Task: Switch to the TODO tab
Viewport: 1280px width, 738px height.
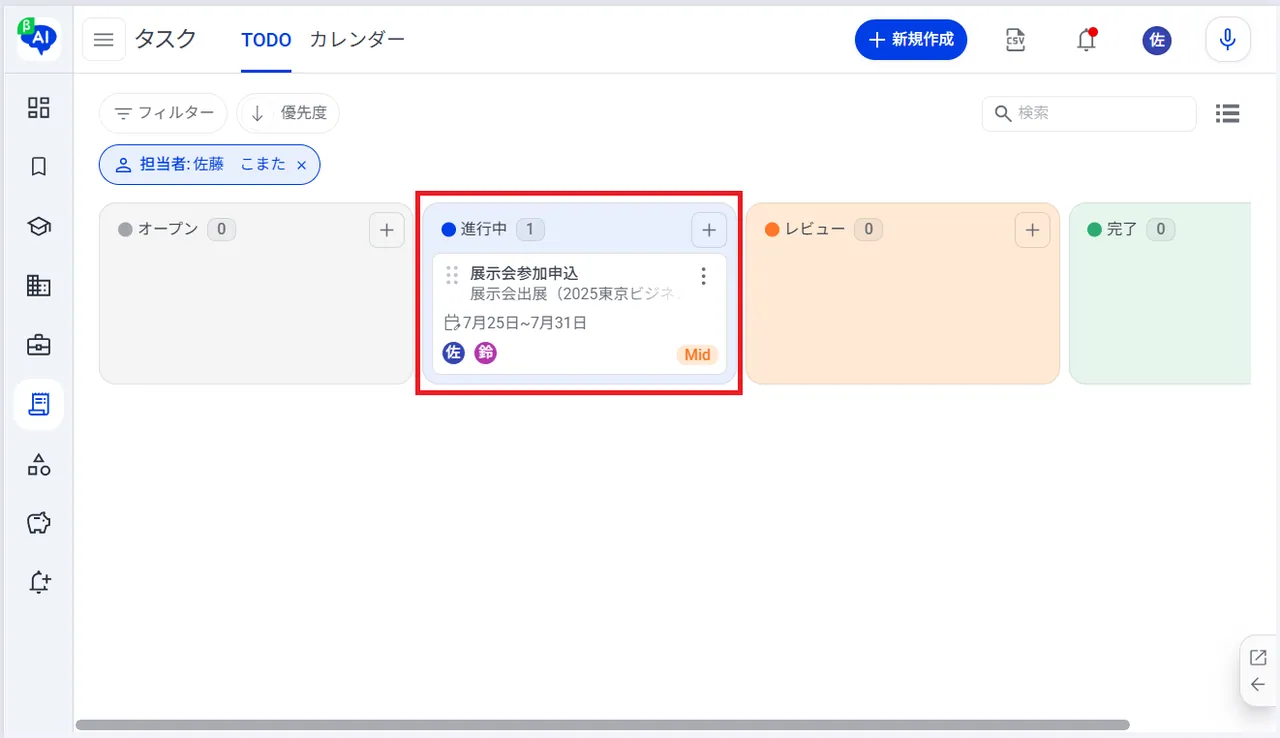Action: point(266,40)
